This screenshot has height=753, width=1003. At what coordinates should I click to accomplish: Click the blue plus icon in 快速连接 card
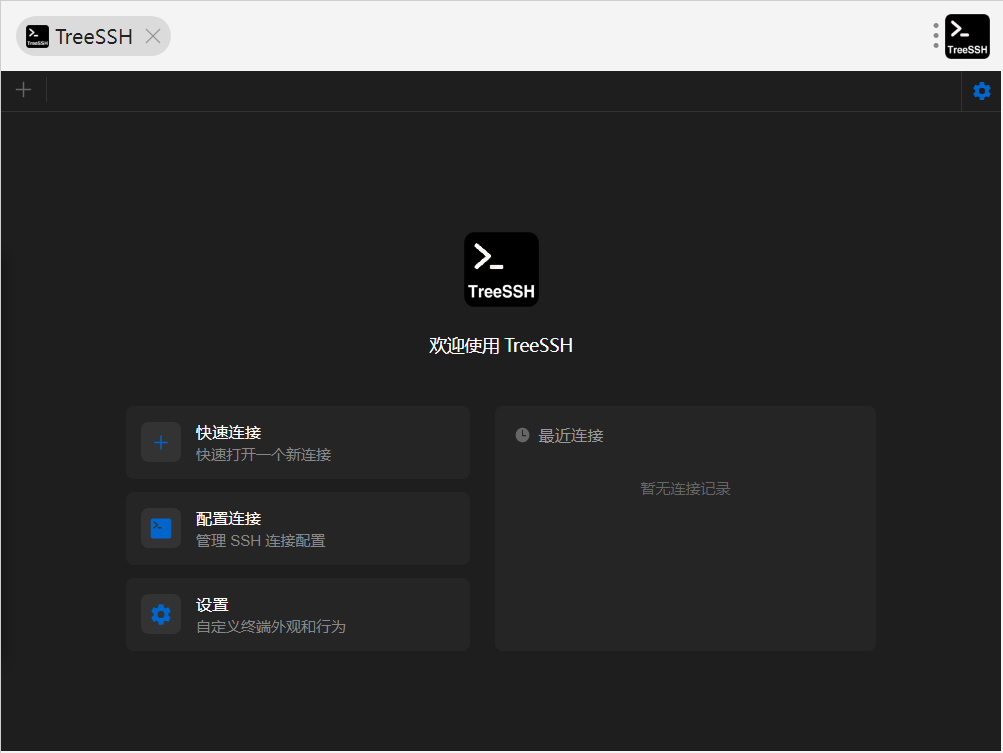pyautogui.click(x=161, y=443)
